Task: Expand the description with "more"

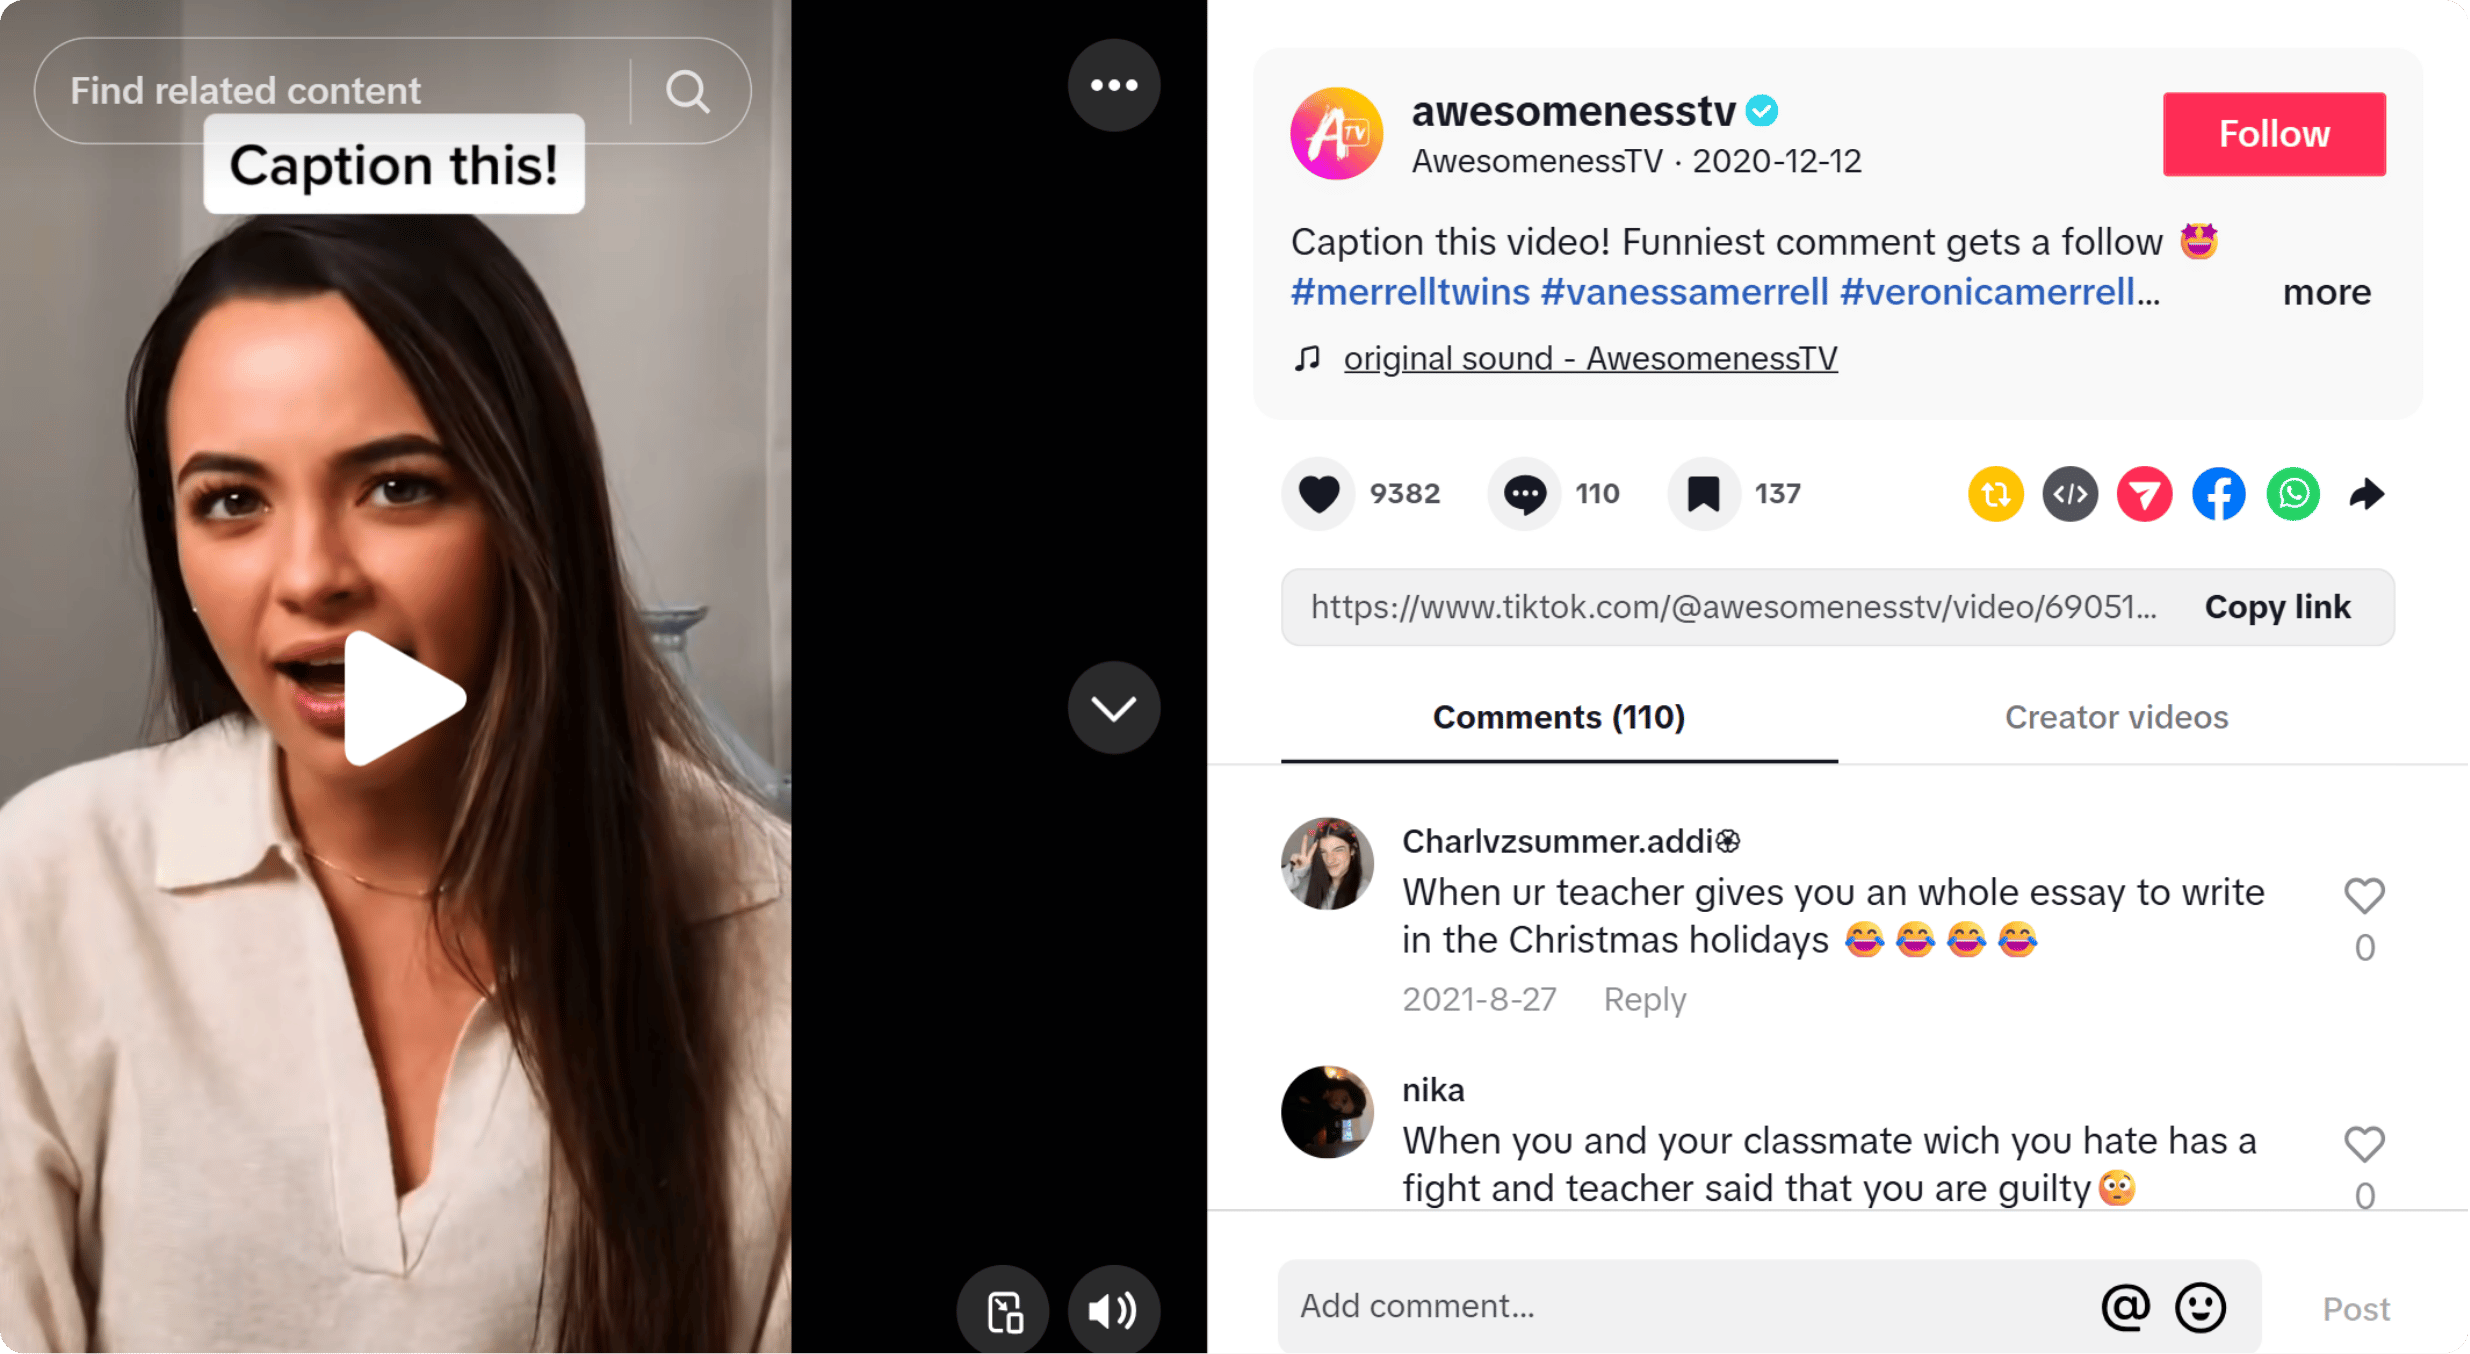Action: pos(2326,292)
